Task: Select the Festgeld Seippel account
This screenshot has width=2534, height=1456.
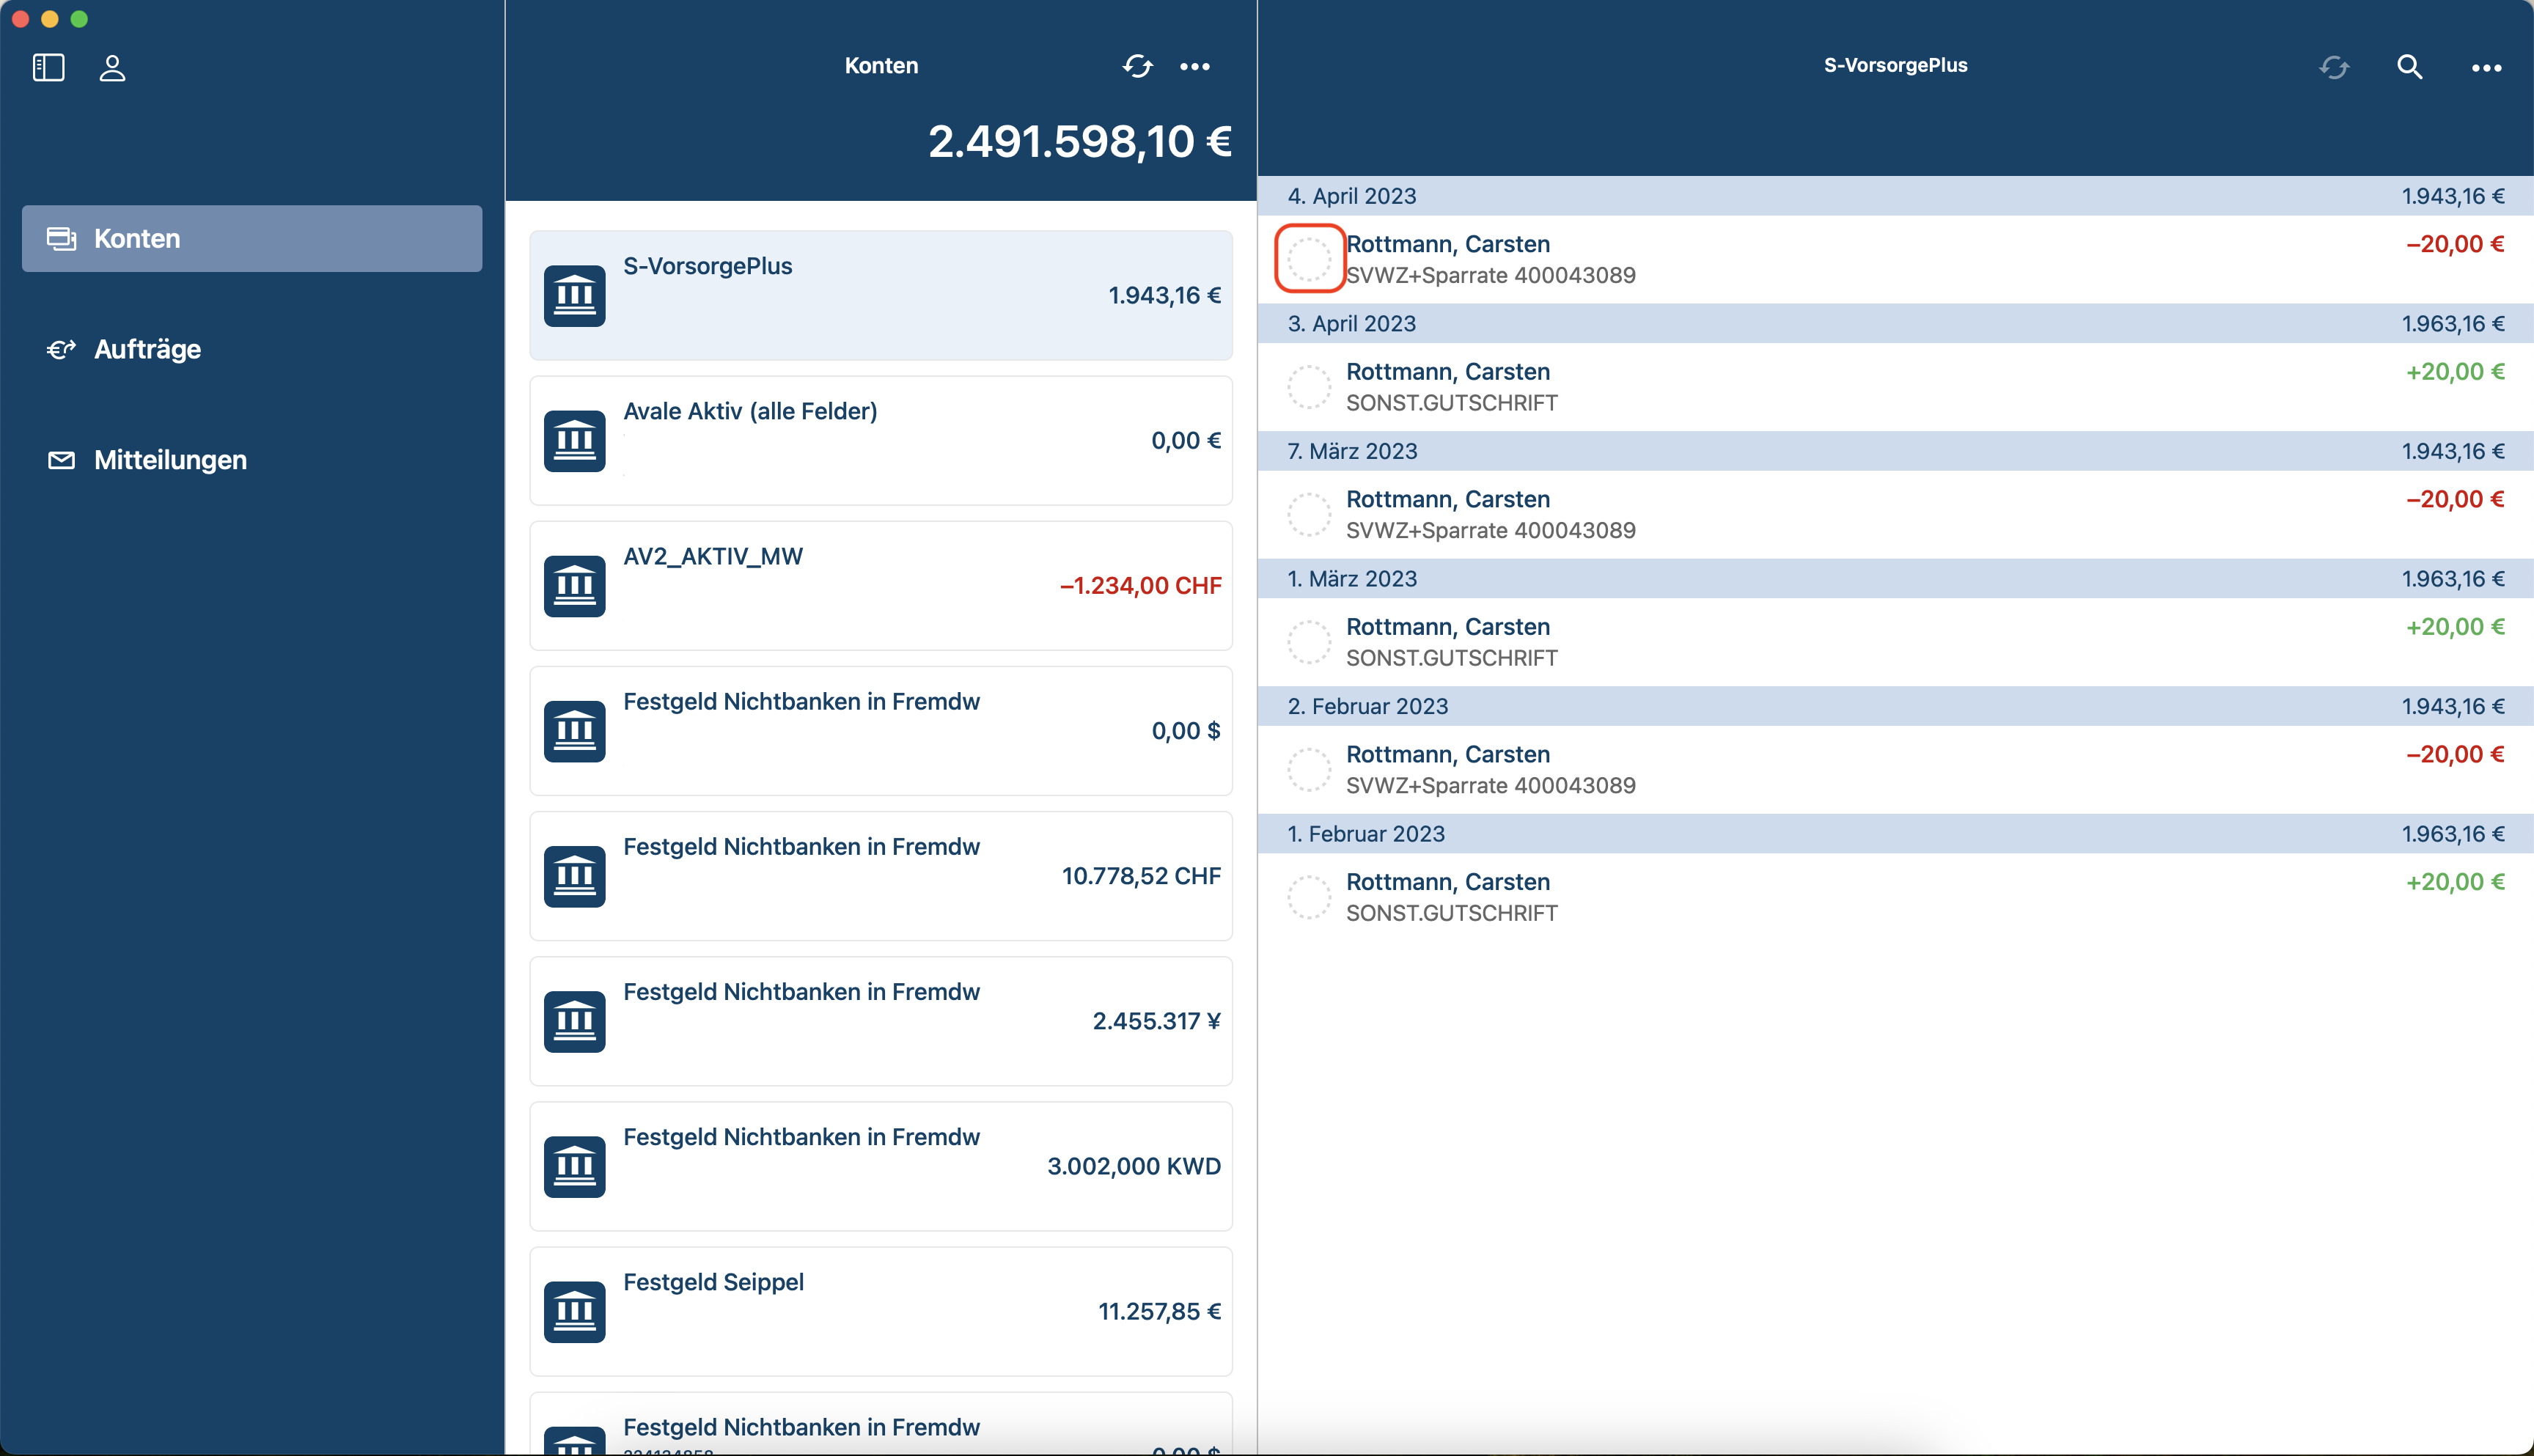Action: (881, 1311)
